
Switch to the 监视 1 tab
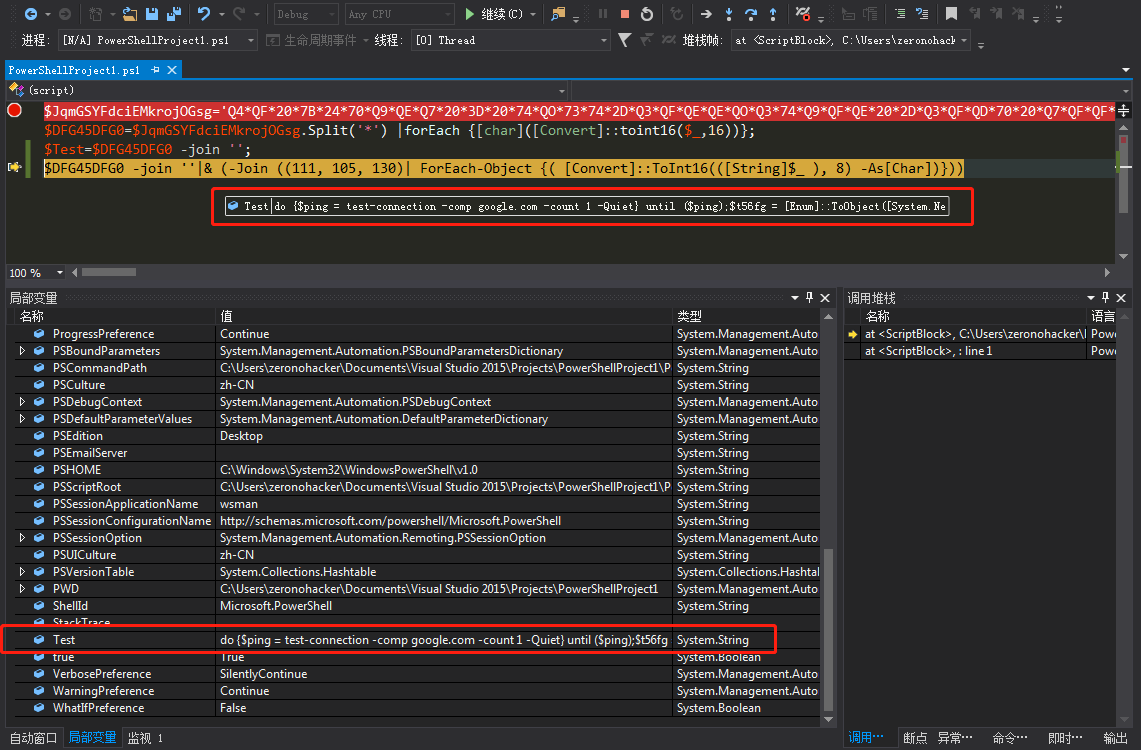point(146,738)
